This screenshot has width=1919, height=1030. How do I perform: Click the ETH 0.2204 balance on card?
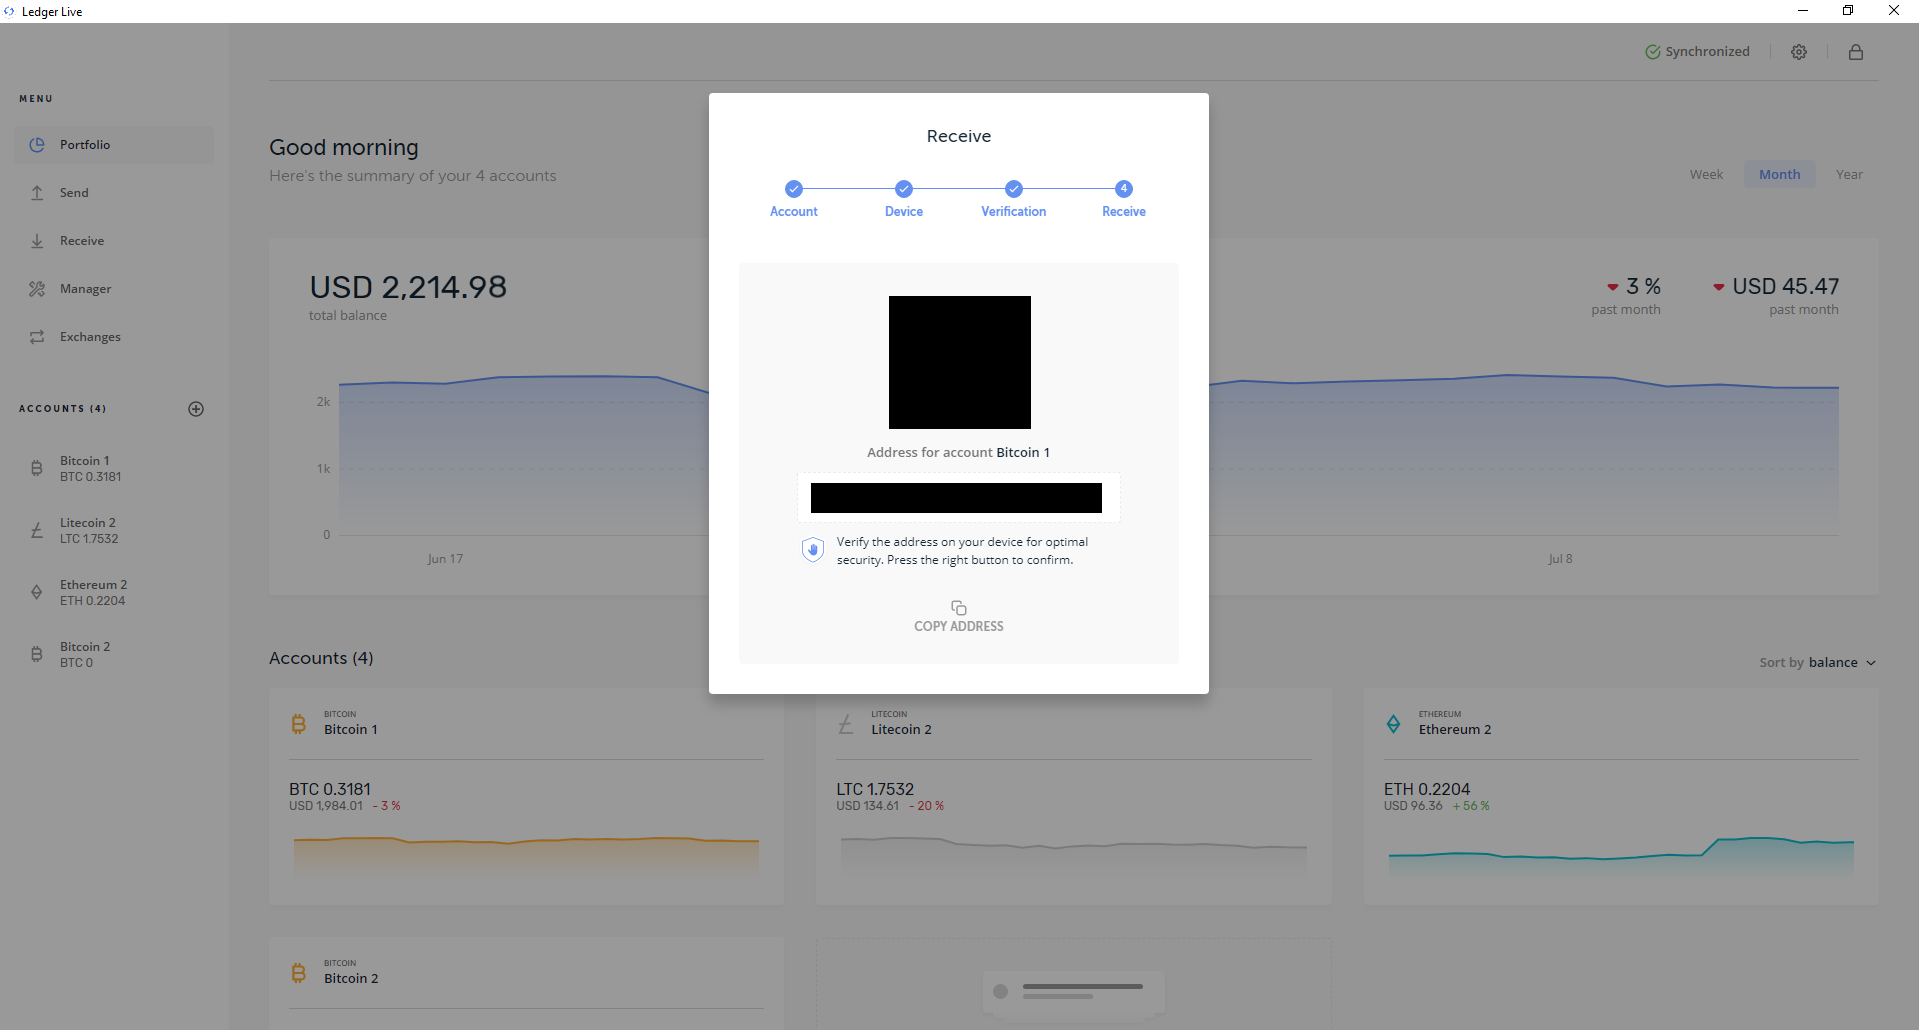pyautogui.click(x=1427, y=790)
